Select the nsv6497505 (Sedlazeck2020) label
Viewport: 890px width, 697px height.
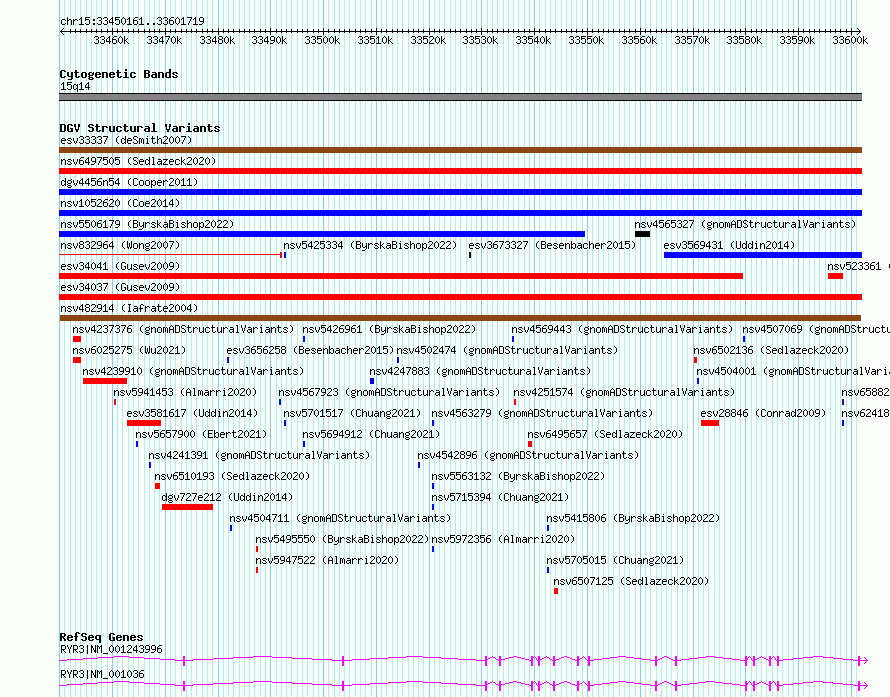(x=138, y=161)
